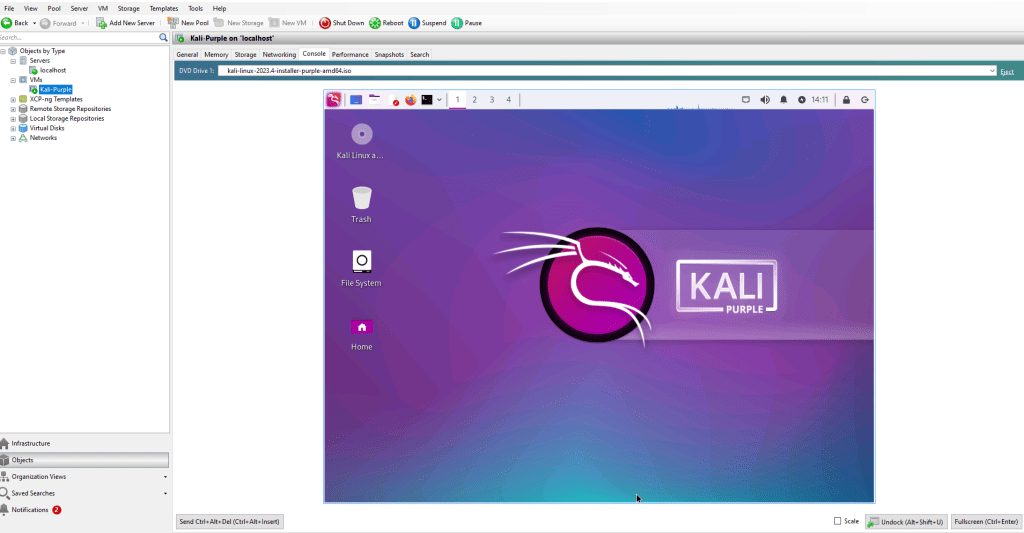
Task: Suspend the virtual machine
Action: (414, 22)
